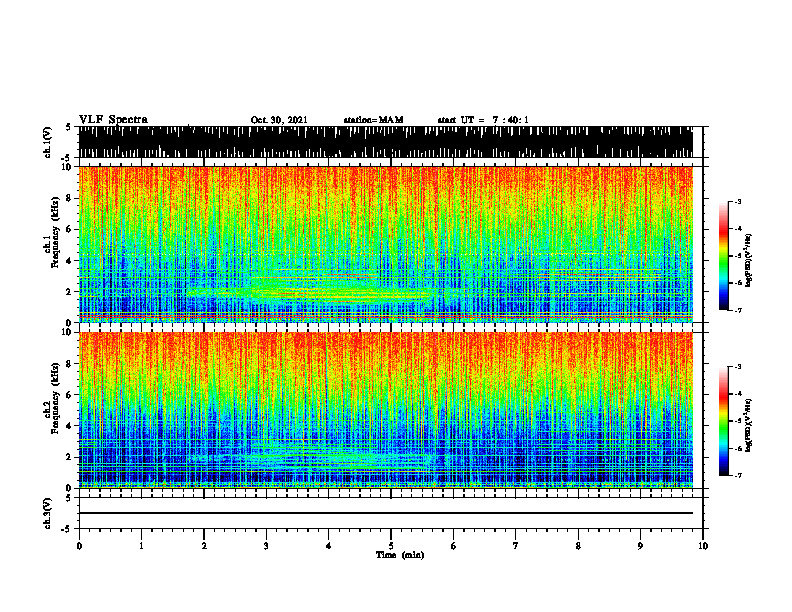Viewport: 792px width, 612px height.
Task: Click the "Time (min)" x-axis label
Action: [400, 555]
